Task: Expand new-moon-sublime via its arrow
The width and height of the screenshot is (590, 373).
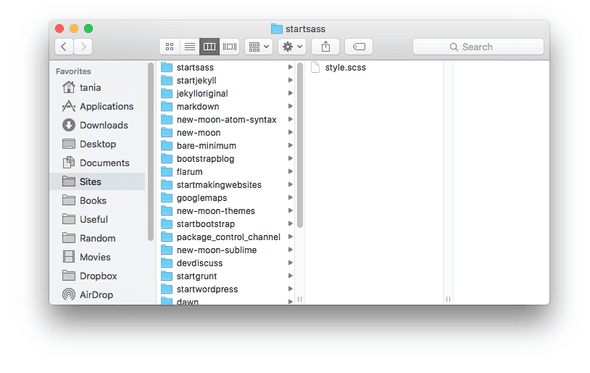Action: (x=290, y=250)
